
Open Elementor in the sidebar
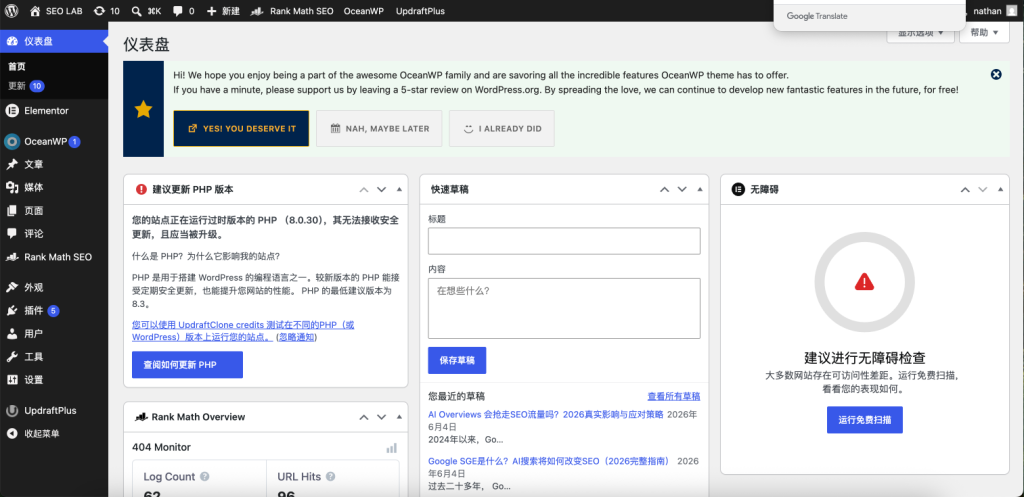(54, 110)
